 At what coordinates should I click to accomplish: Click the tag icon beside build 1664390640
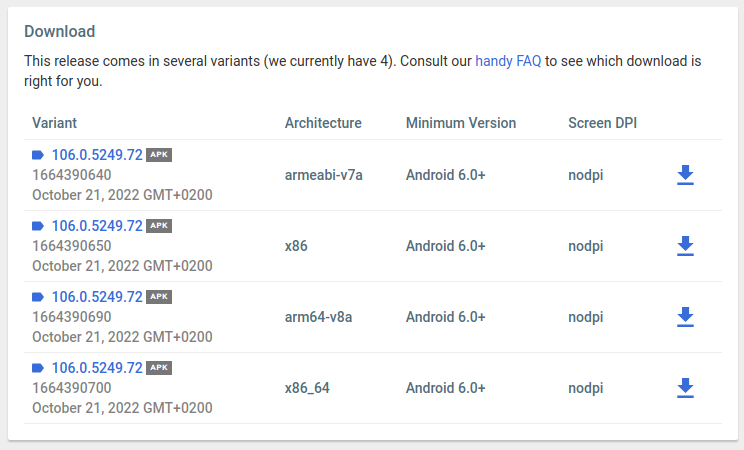[38, 155]
